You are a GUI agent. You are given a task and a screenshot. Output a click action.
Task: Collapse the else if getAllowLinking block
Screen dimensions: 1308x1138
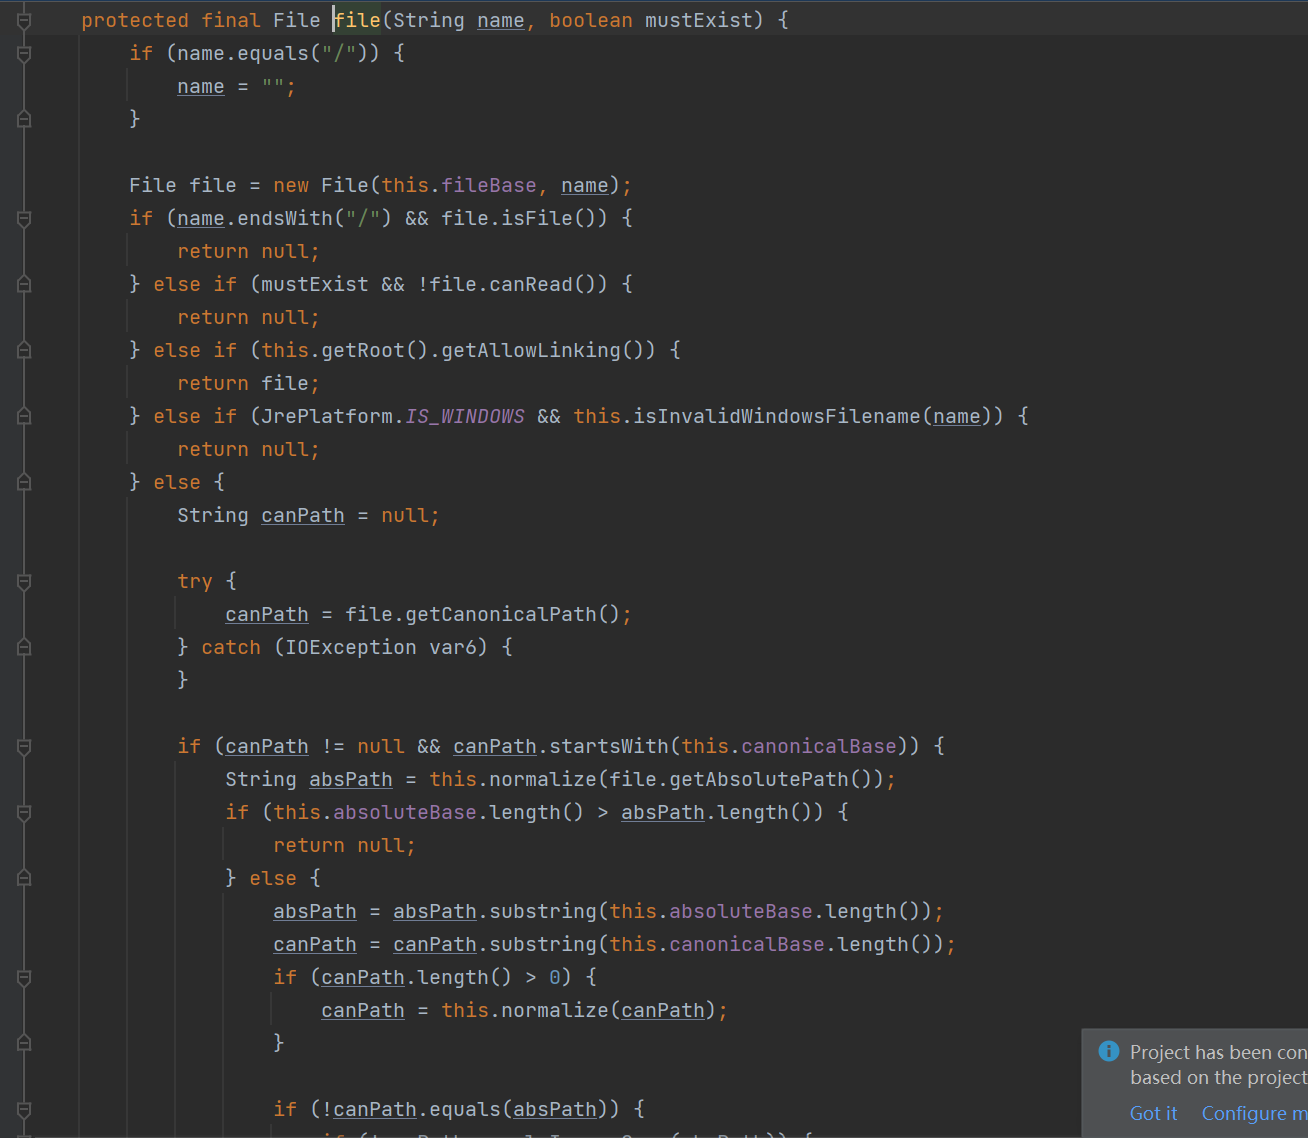[24, 350]
